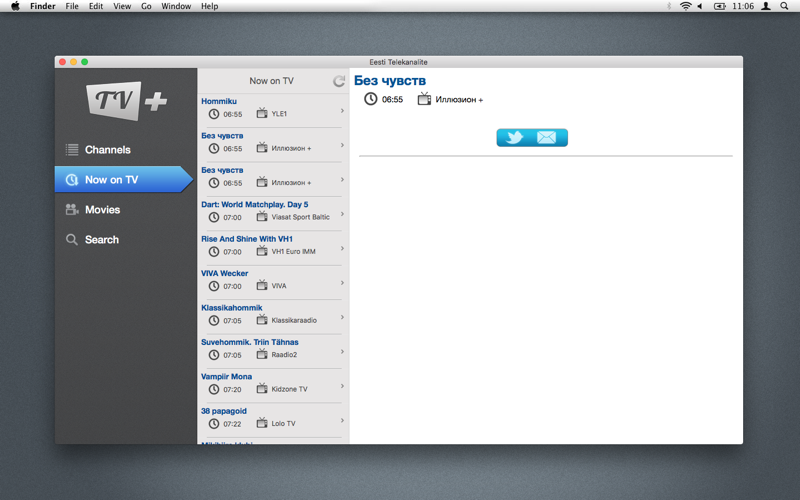Click the Channels list icon
Viewport: 800px width, 500px height.
[72, 149]
